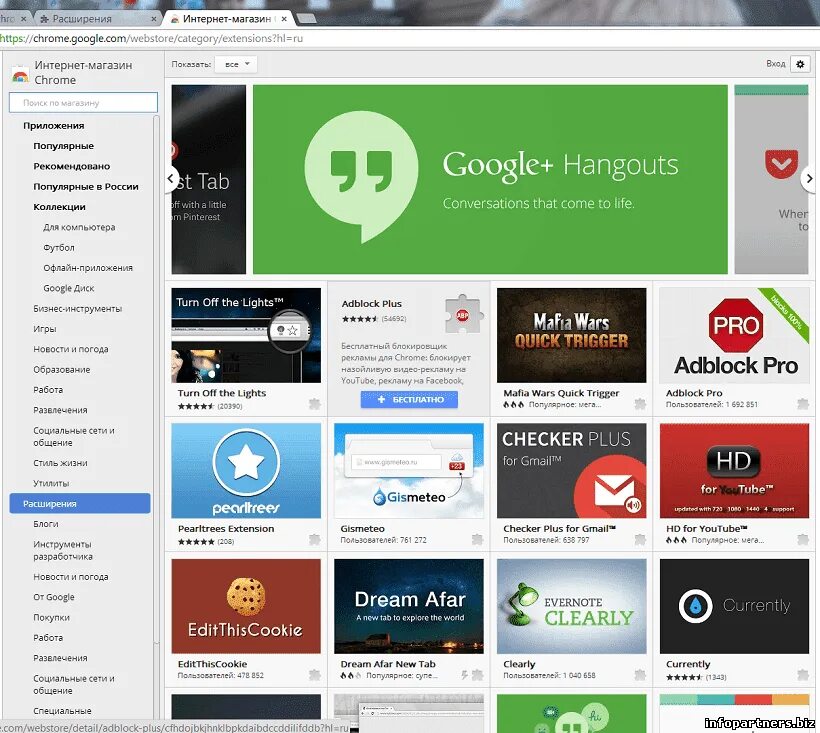Close the Расширения browser tab

[153, 19]
